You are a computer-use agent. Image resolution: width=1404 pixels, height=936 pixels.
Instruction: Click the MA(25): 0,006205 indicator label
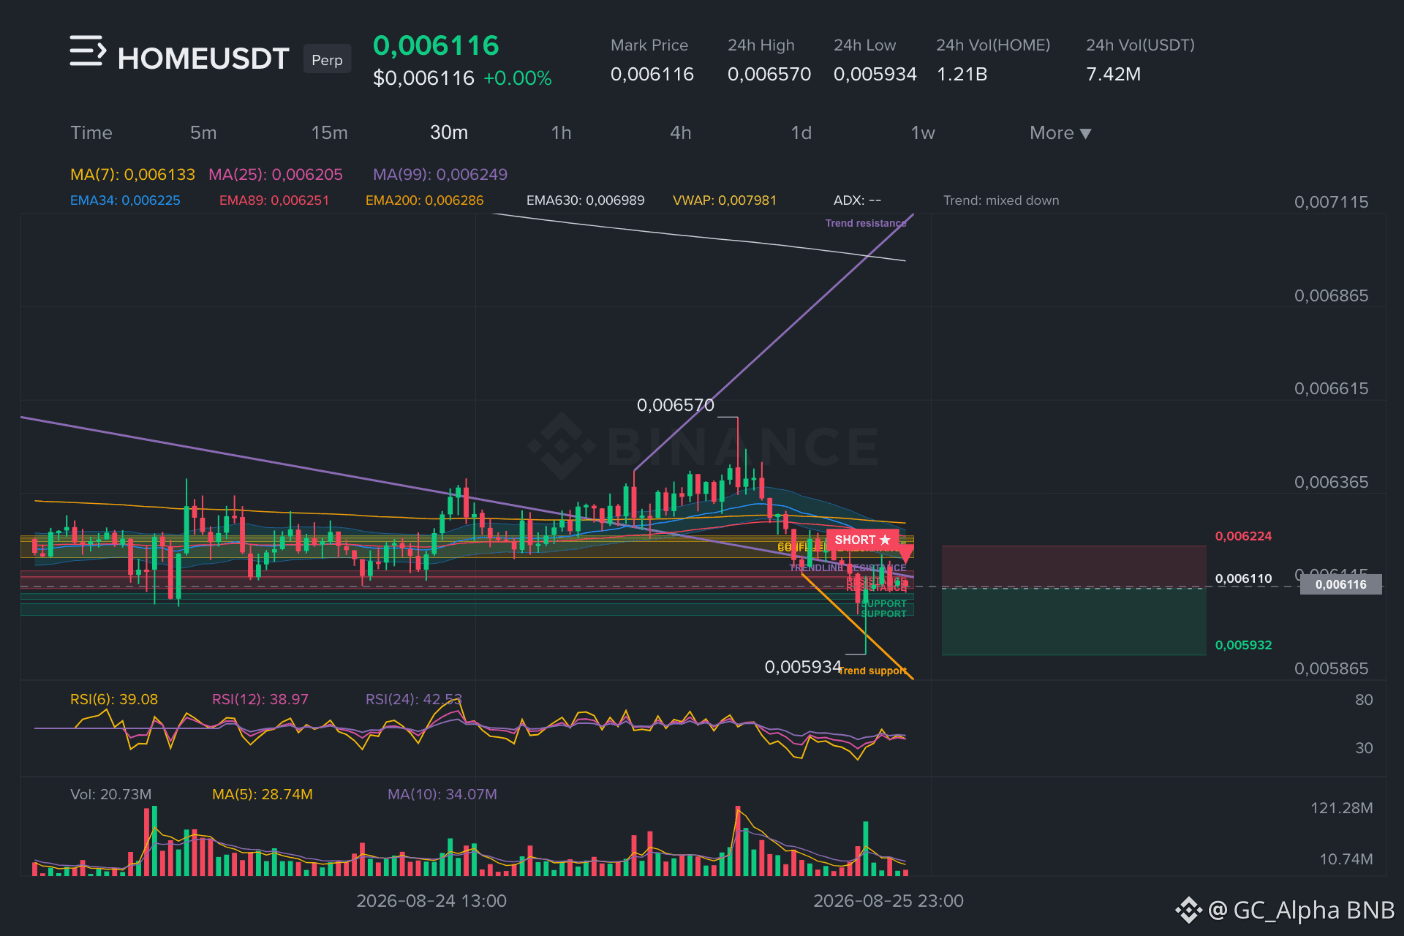click(275, 174)
